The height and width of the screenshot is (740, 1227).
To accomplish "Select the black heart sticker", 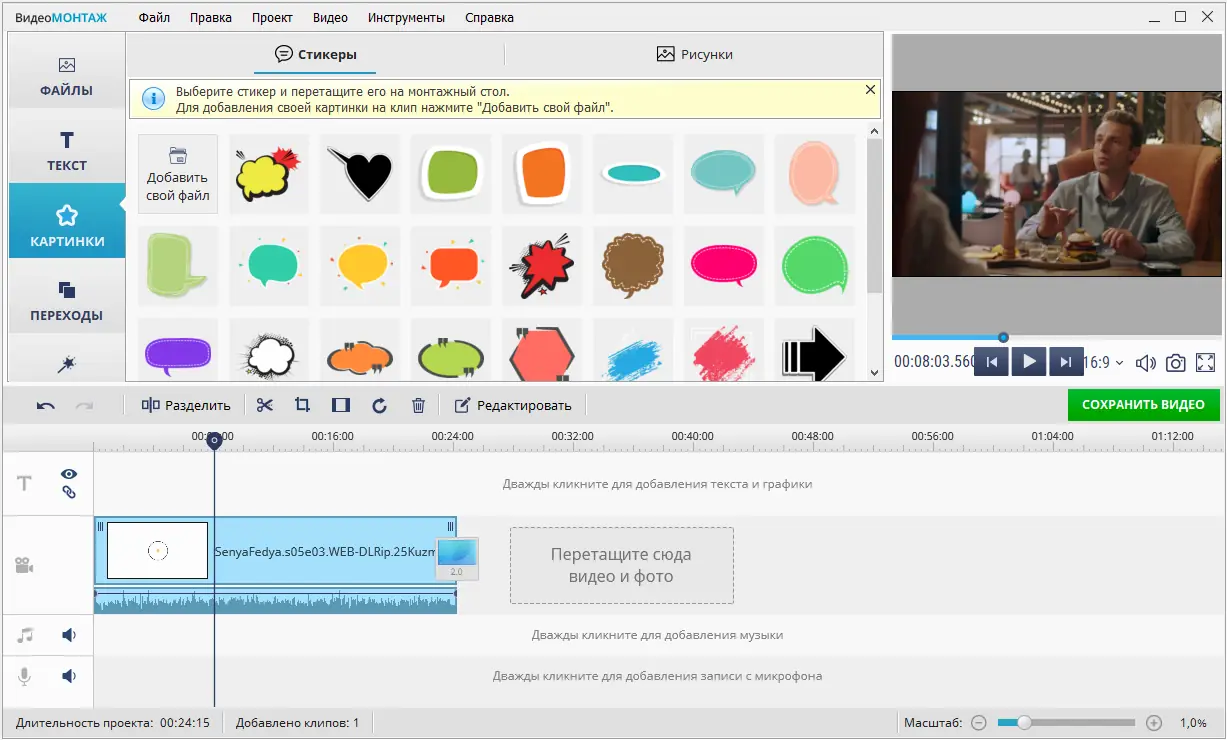I will 360,174.
